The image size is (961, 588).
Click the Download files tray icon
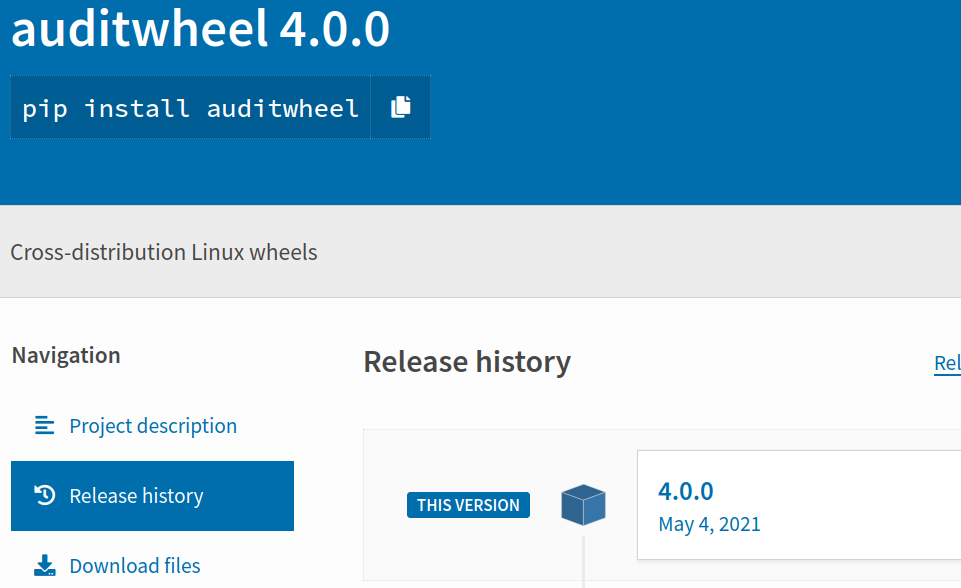(x=44, y=566)
